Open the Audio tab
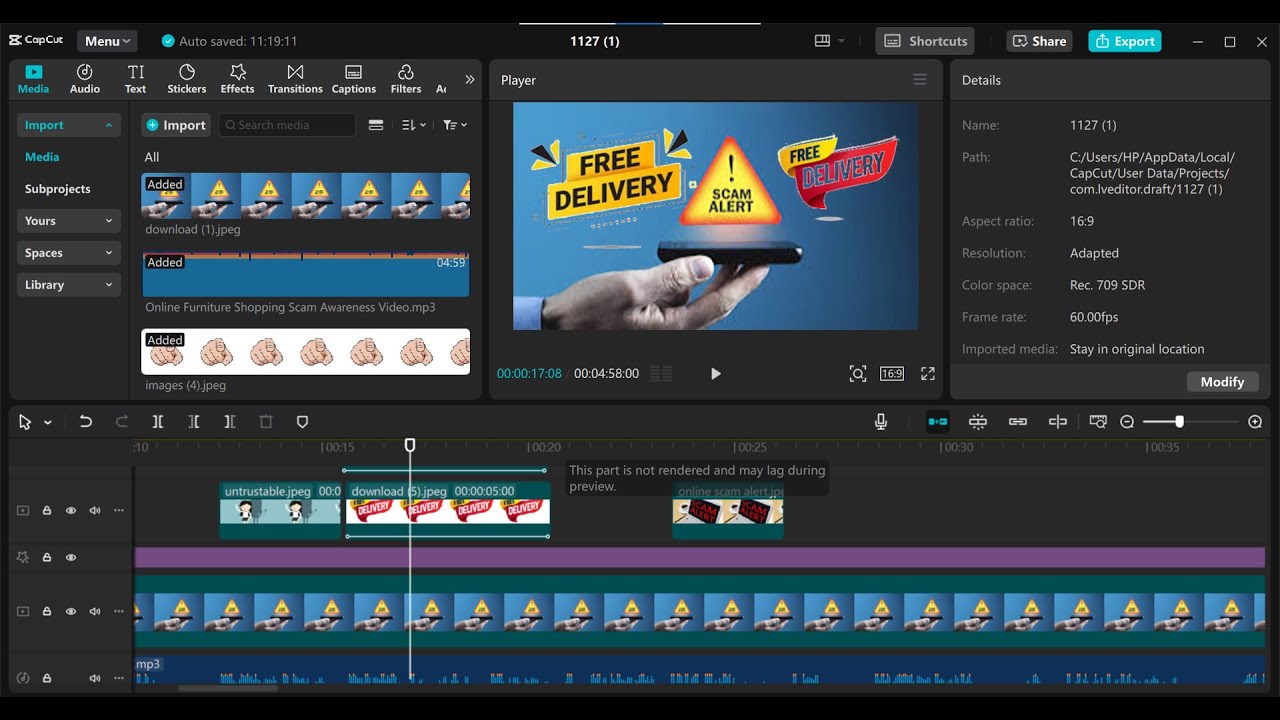Viewport: 1280px width, 720px height. click(85, 79)
